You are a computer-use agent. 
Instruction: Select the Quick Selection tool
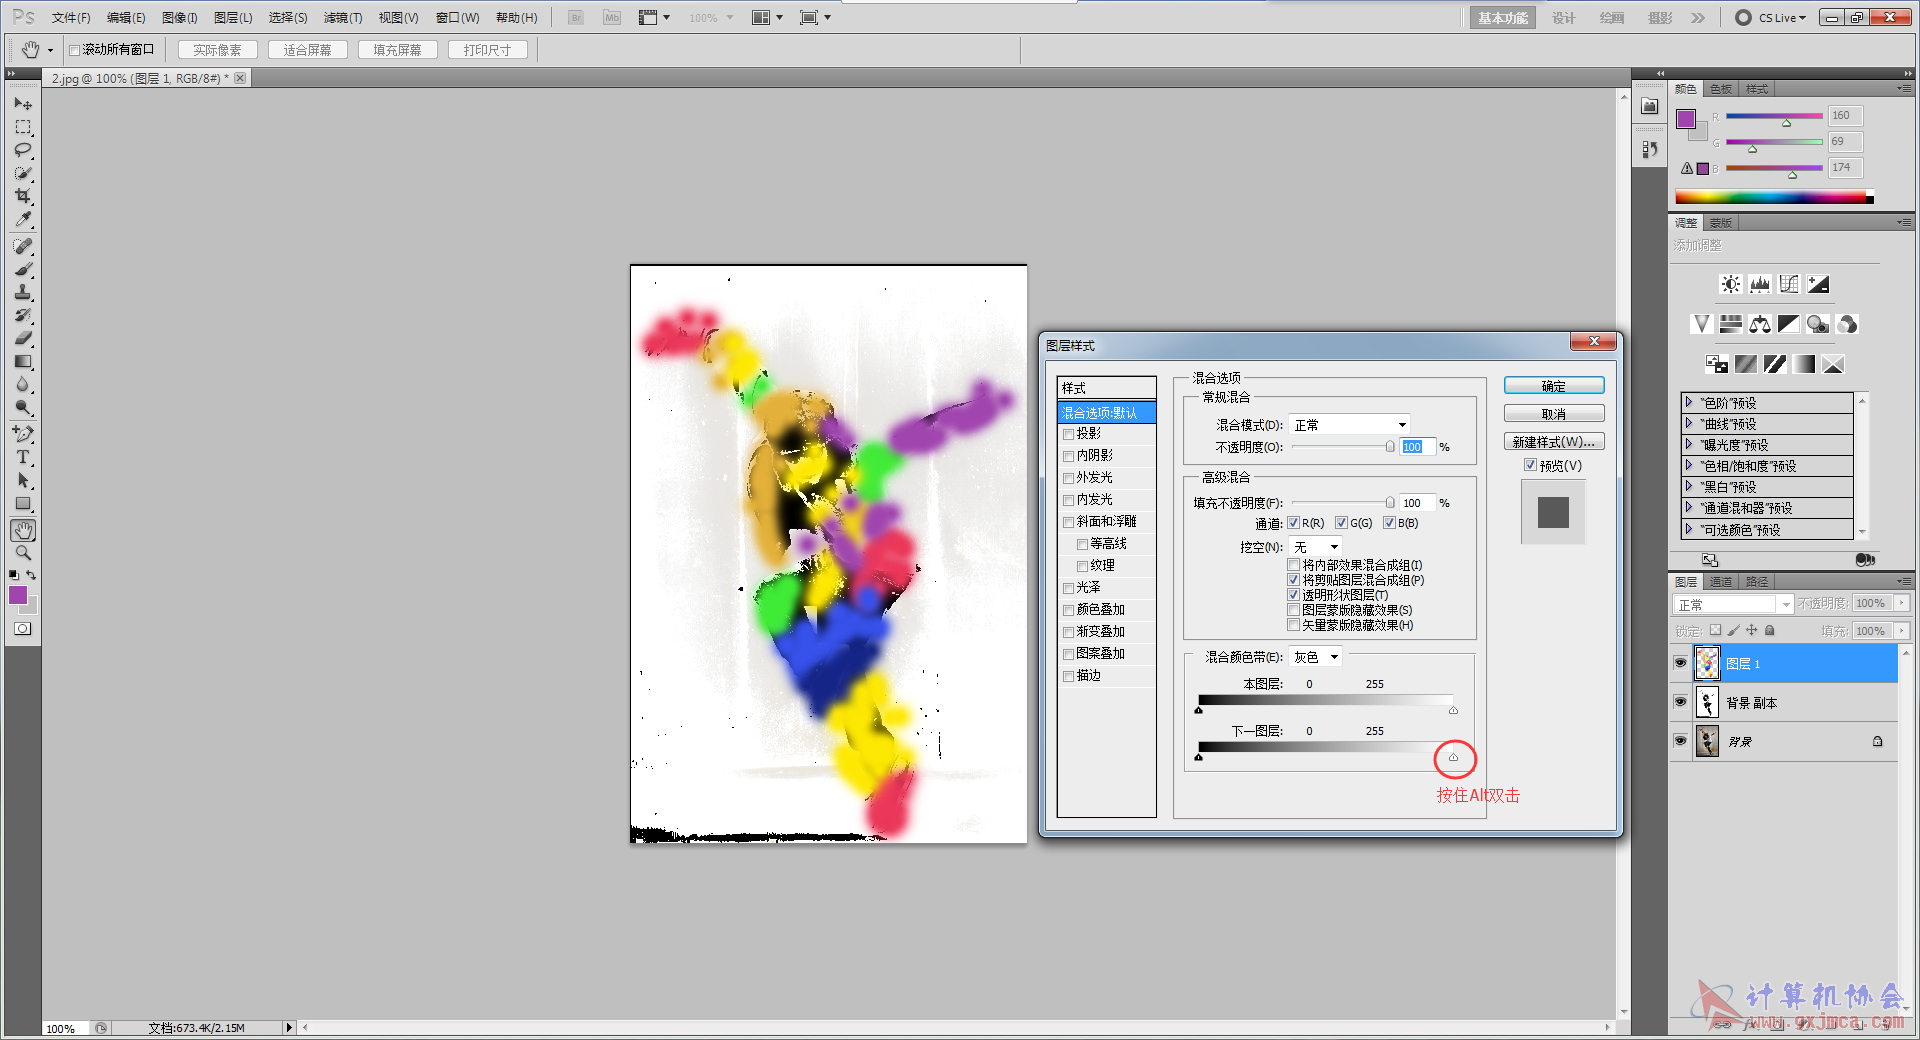23,173
